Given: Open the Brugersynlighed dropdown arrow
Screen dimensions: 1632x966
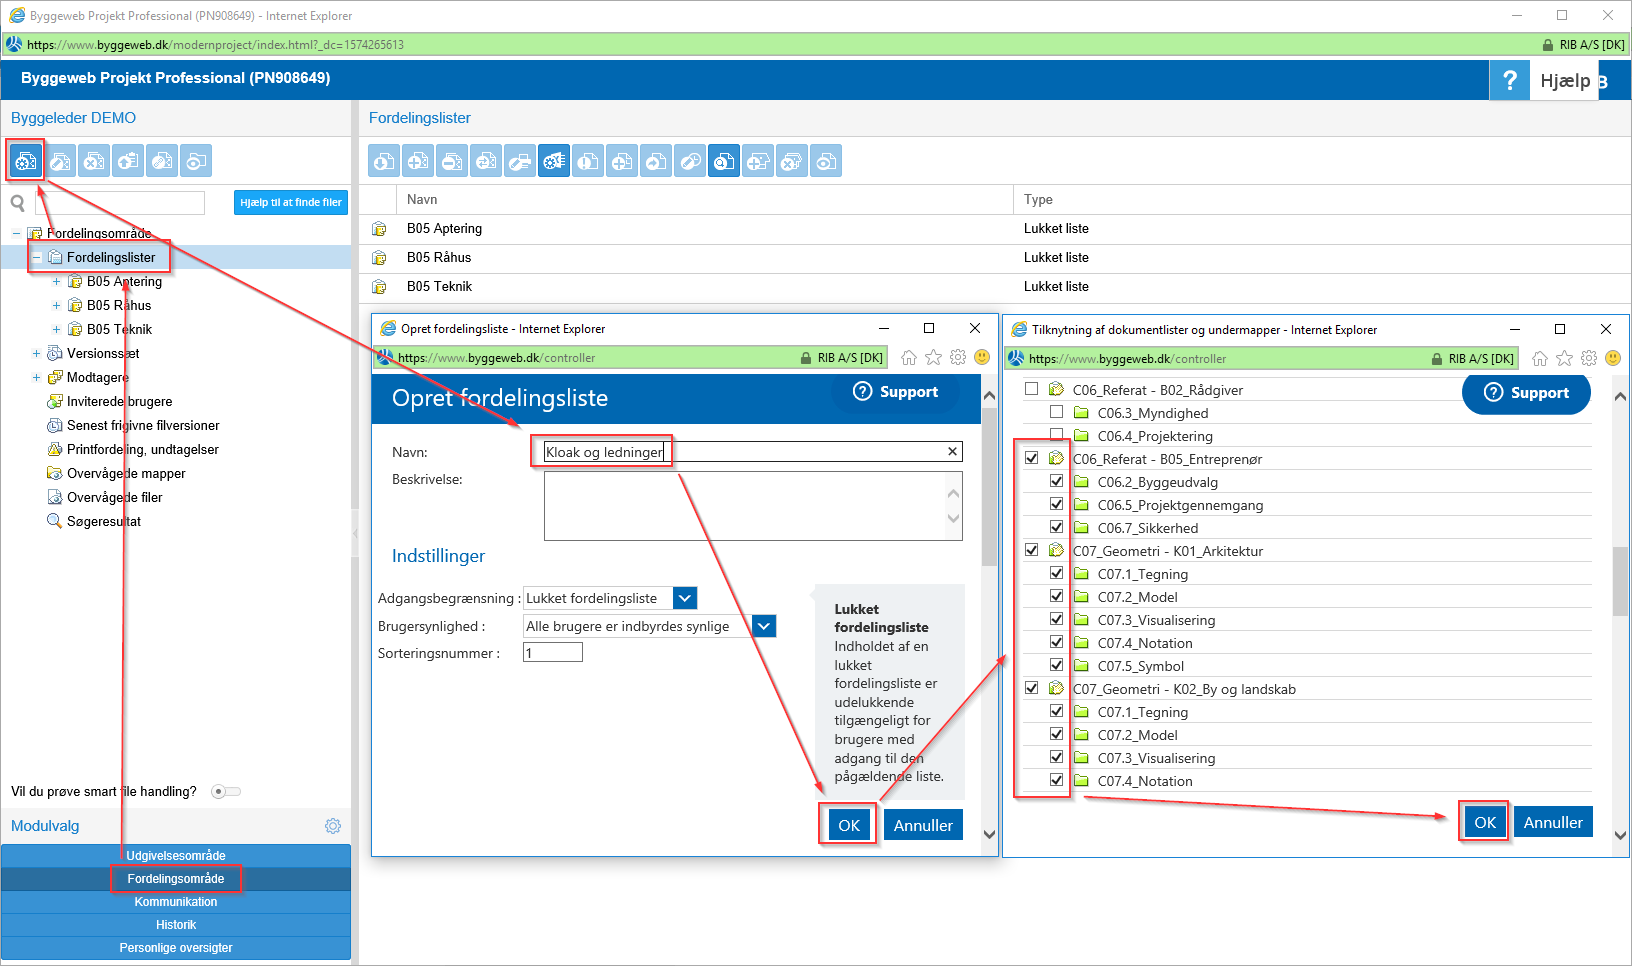Looking at the screenshot, I should (763, 626).
